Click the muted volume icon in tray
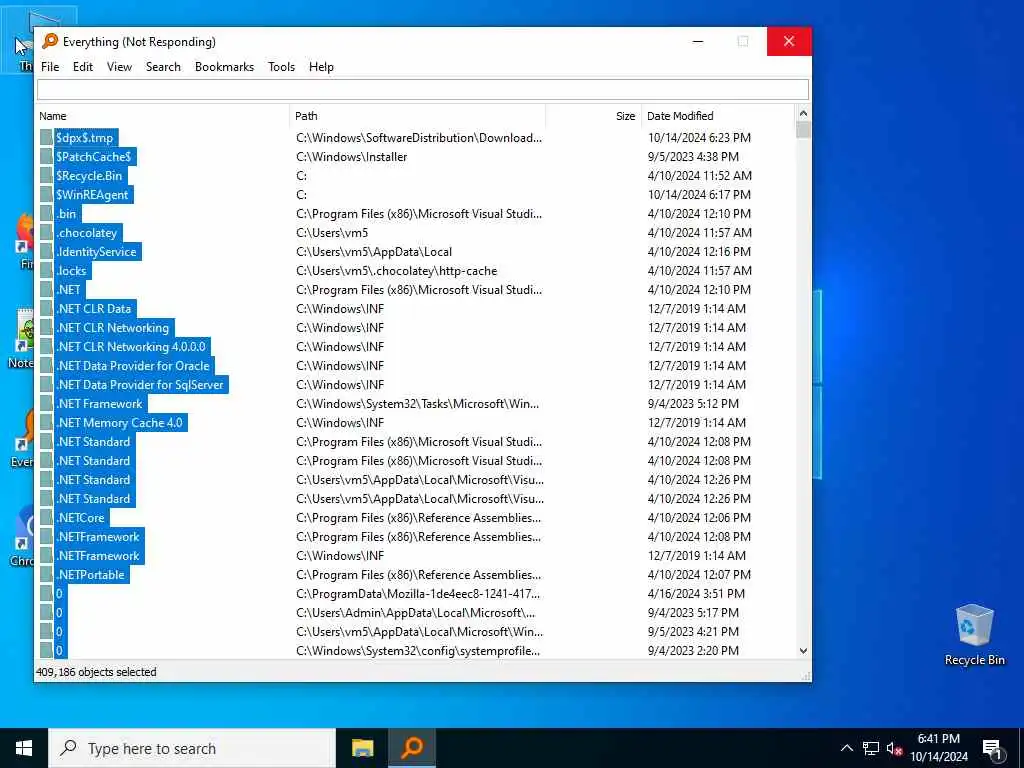Viewport: 1024px width, 768px height. coord(894,748)
